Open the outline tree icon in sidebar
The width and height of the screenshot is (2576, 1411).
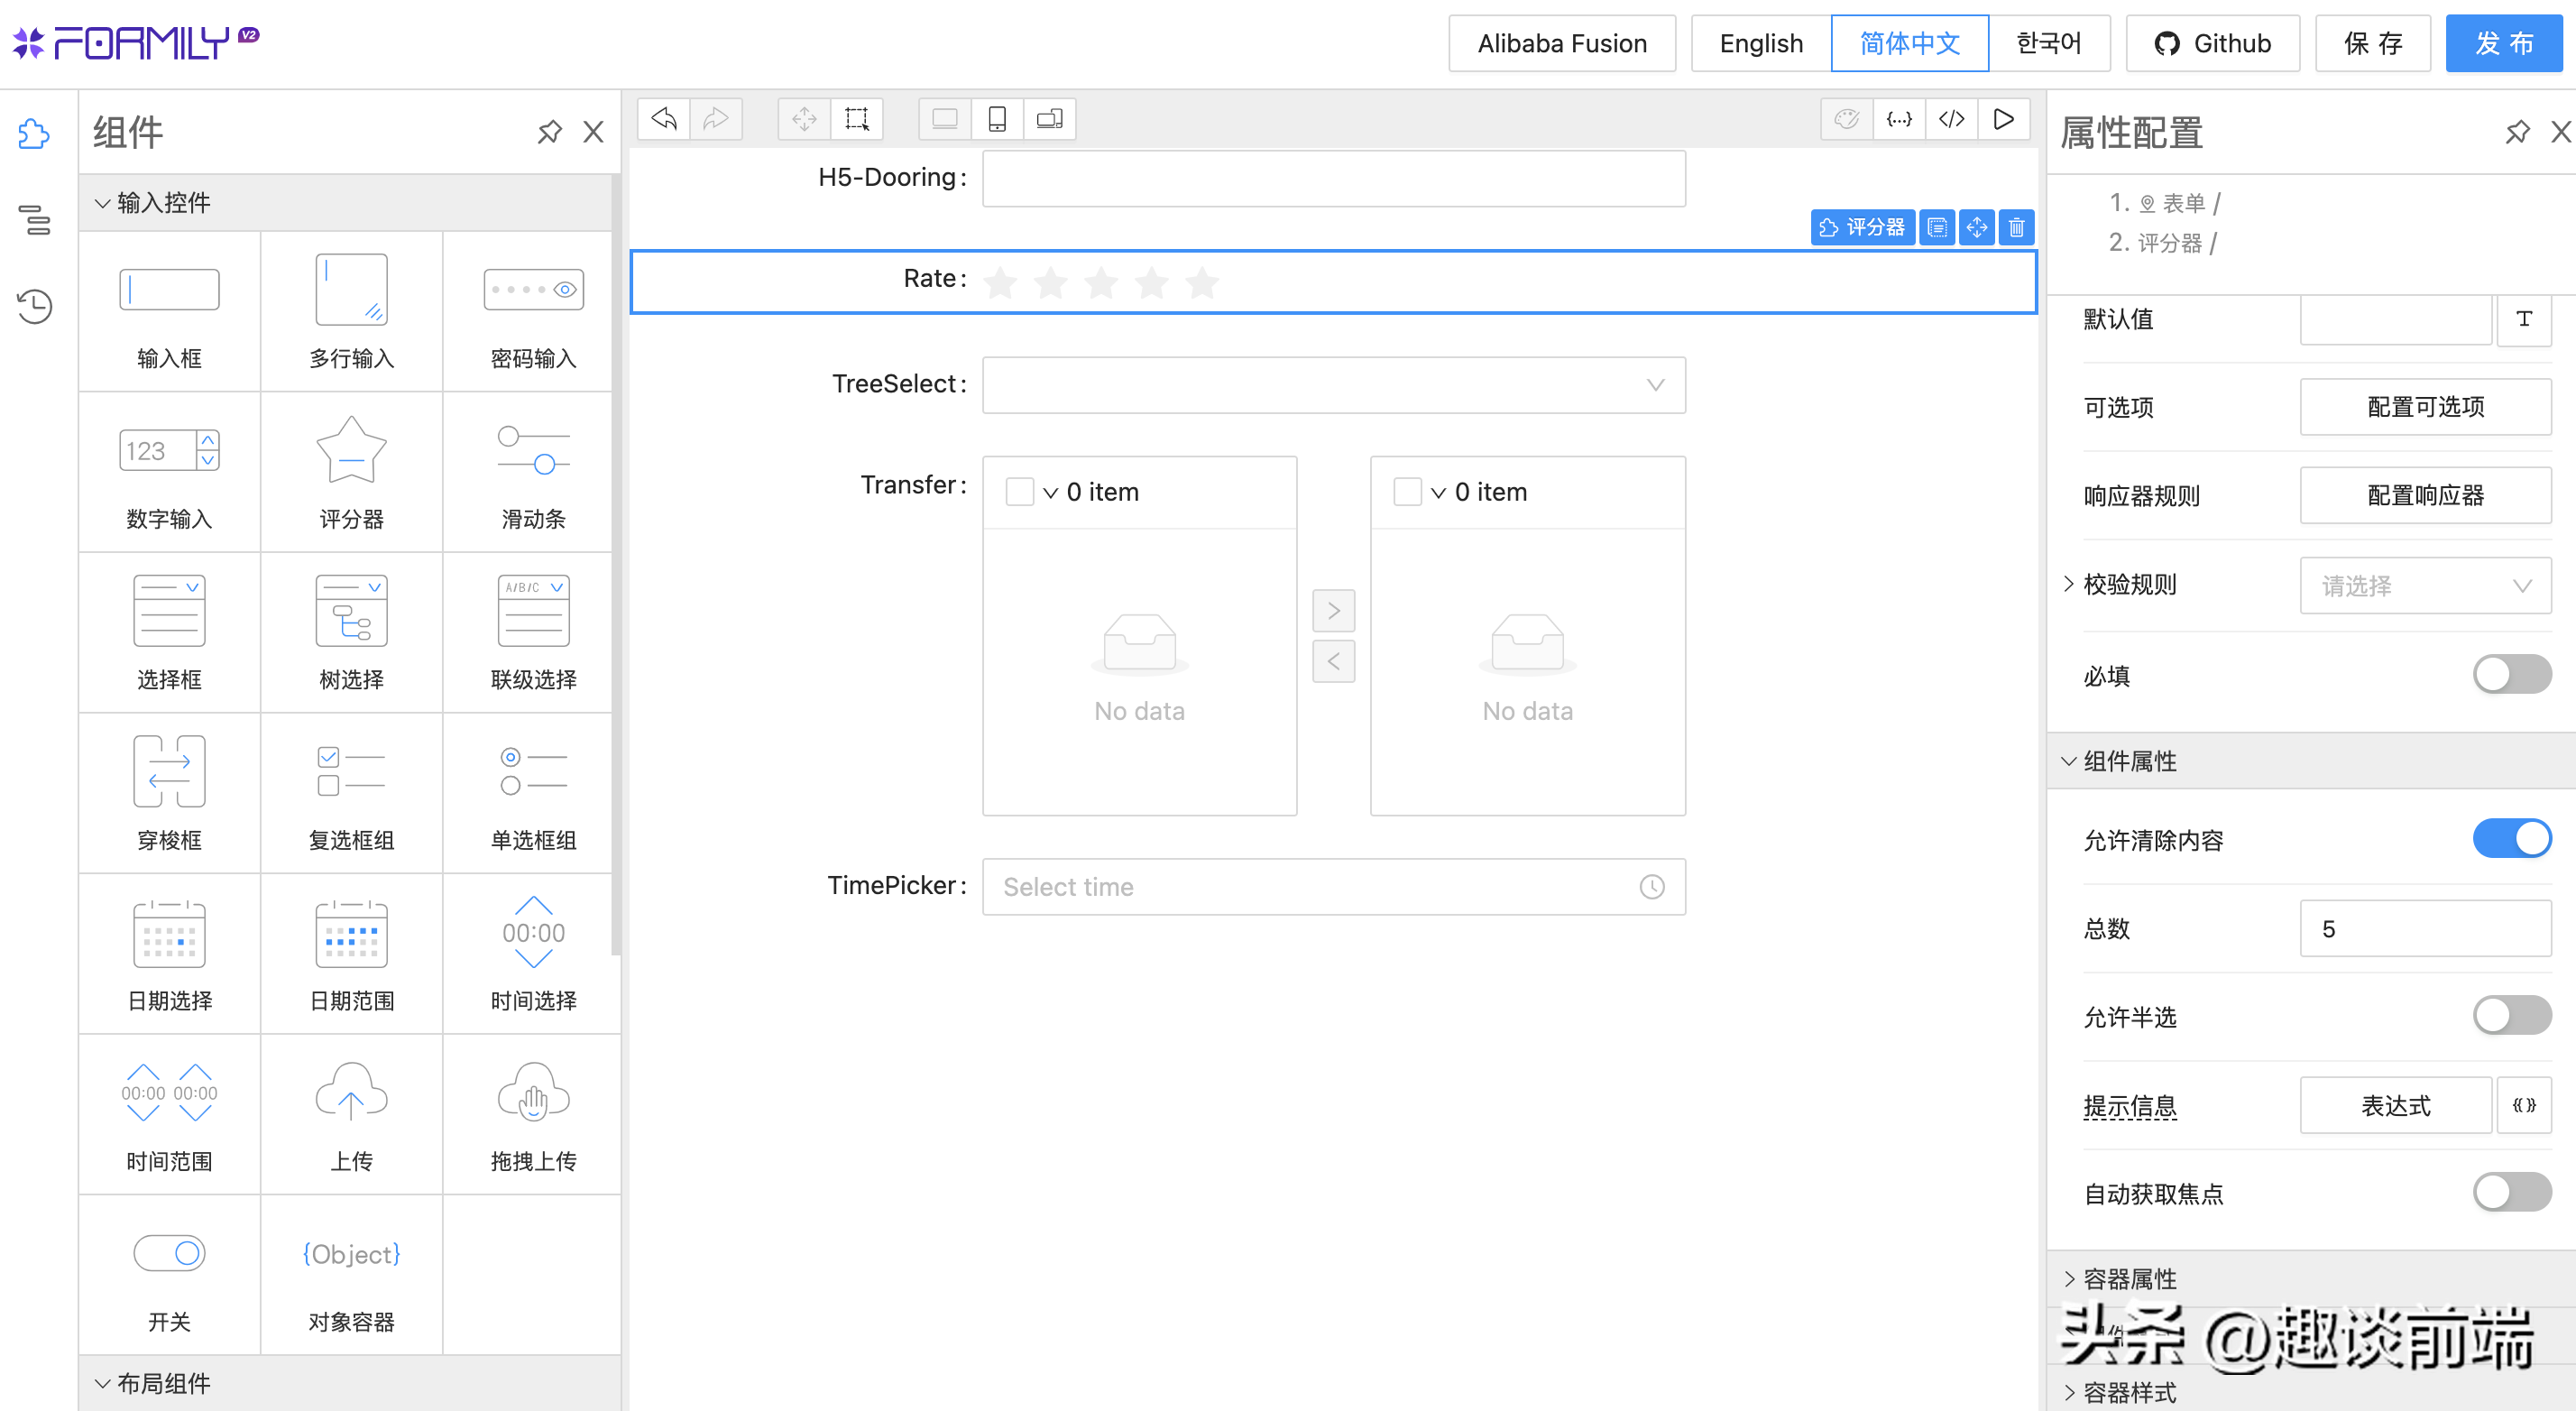coord(35,219)
